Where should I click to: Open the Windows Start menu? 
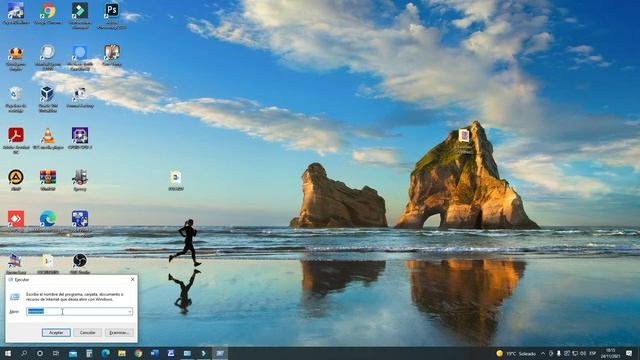click(x=8, y=353)
